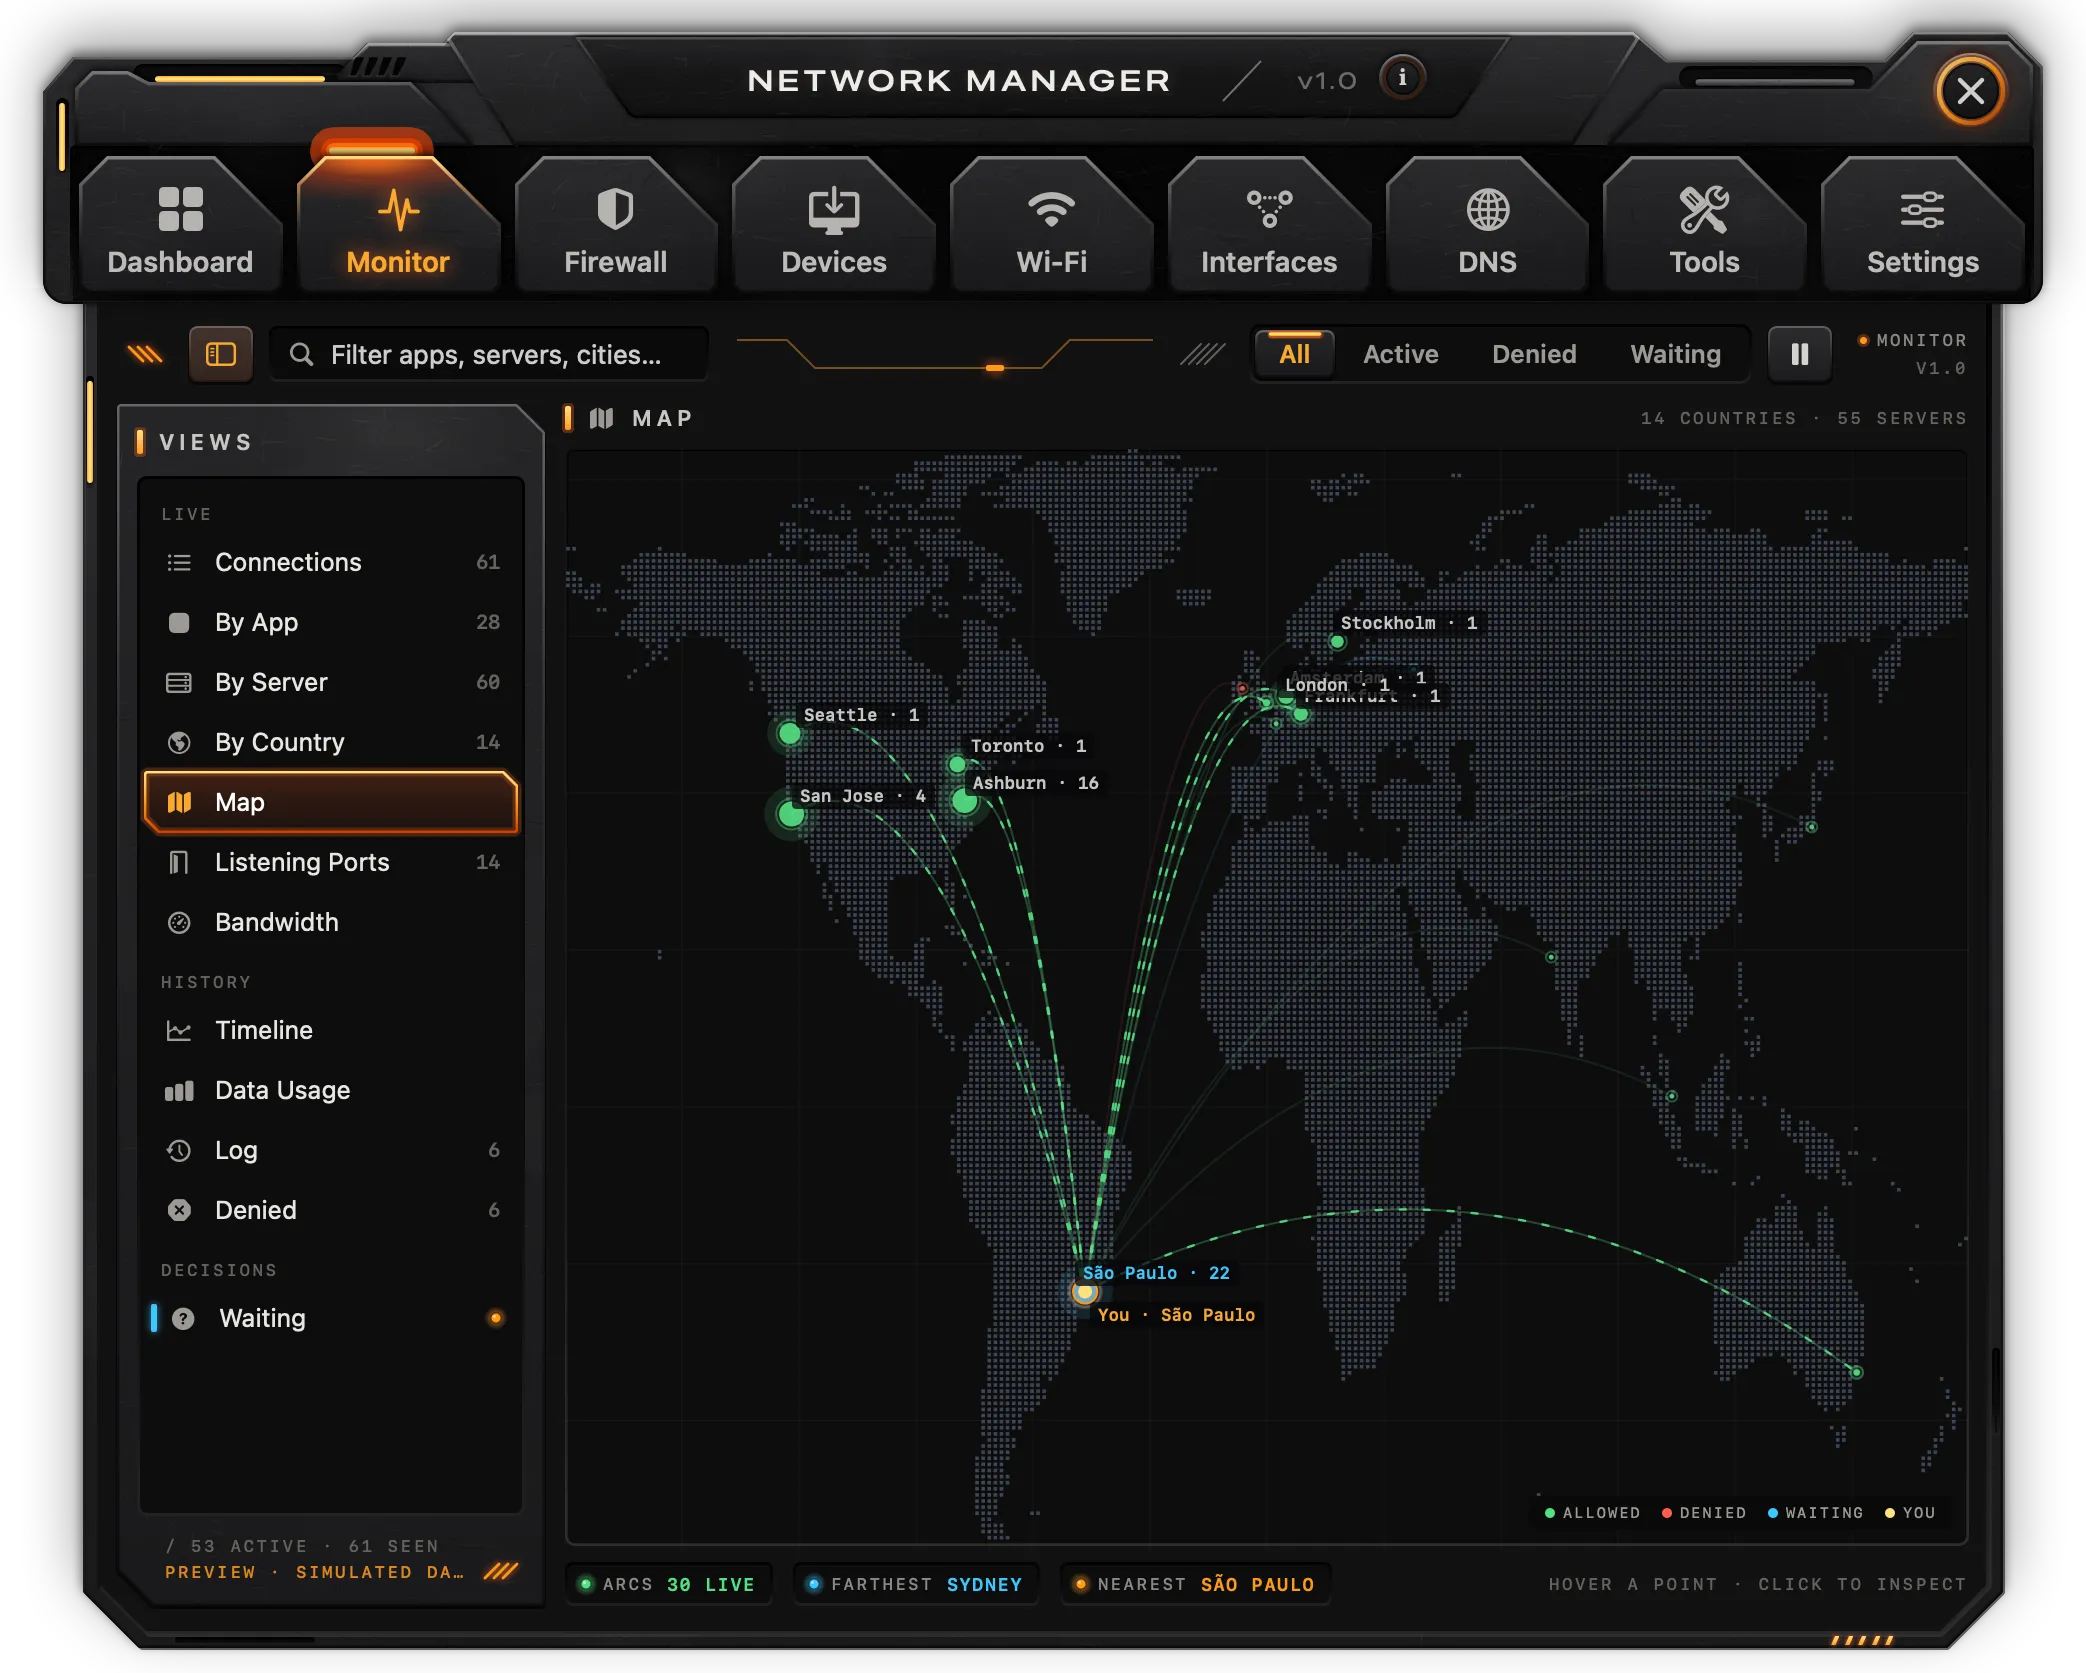Screen dimensions: 2086x1673
Task: Open the Listening Ports view
Action: pos(331,862)
